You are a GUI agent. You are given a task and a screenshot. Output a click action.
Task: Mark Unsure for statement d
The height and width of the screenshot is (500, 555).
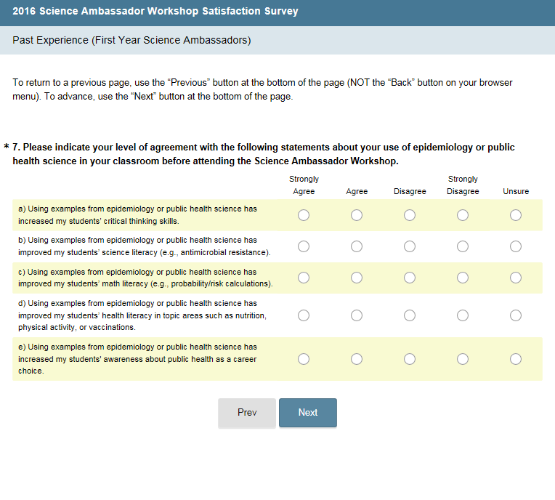coord(515,315)
